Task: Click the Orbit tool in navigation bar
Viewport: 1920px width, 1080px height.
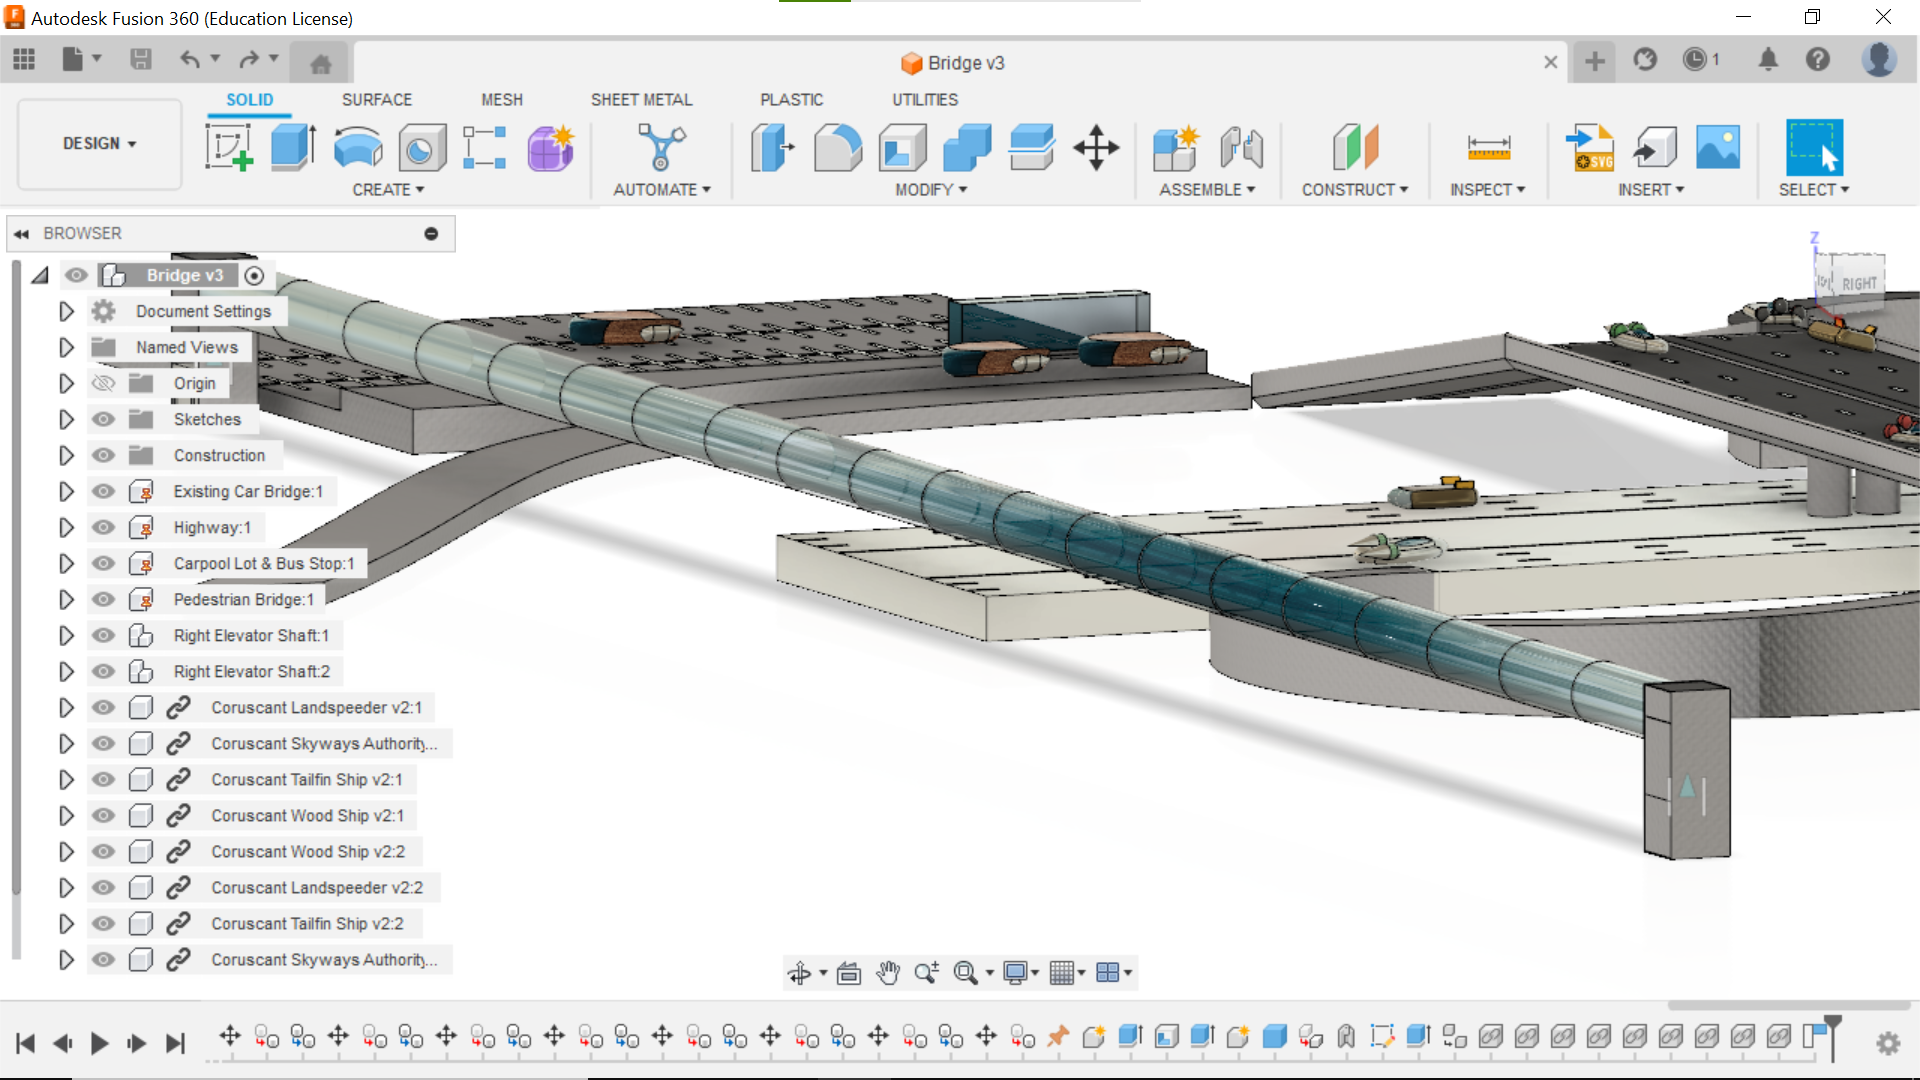Action: coord(799,973)
